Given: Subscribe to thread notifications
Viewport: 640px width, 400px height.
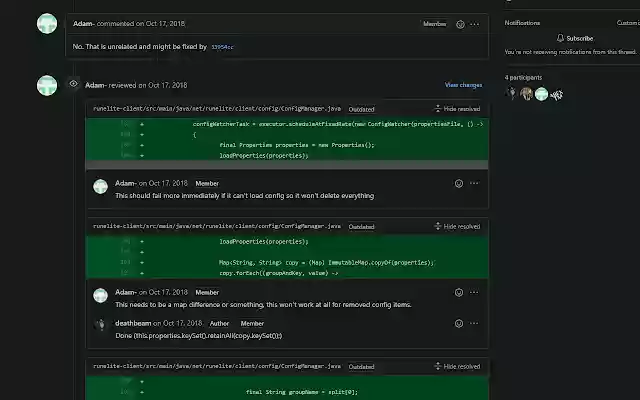Looking at the screenshot, I should tap(575, 38).
